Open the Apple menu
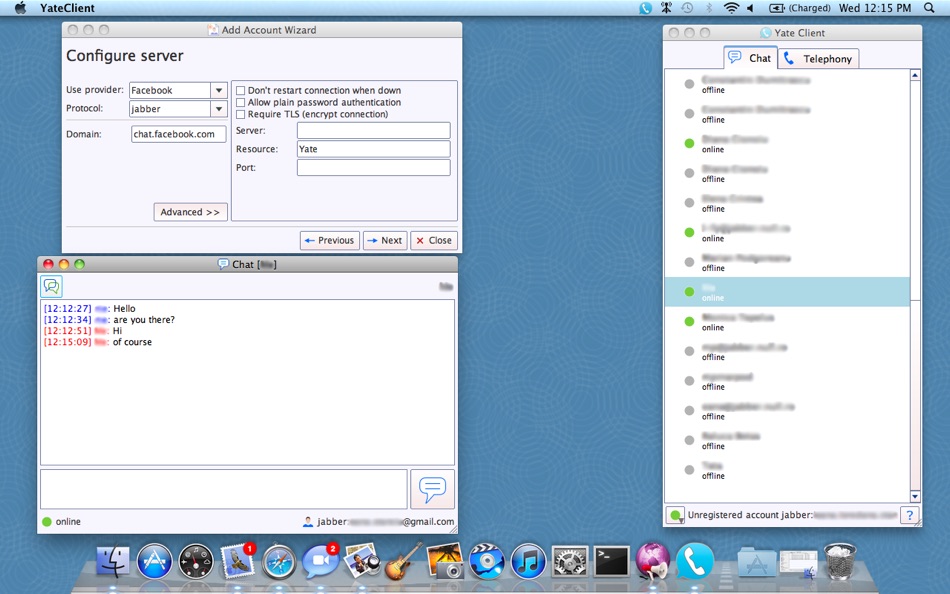This screenshot has width=950, height=594. coord(21,8)
